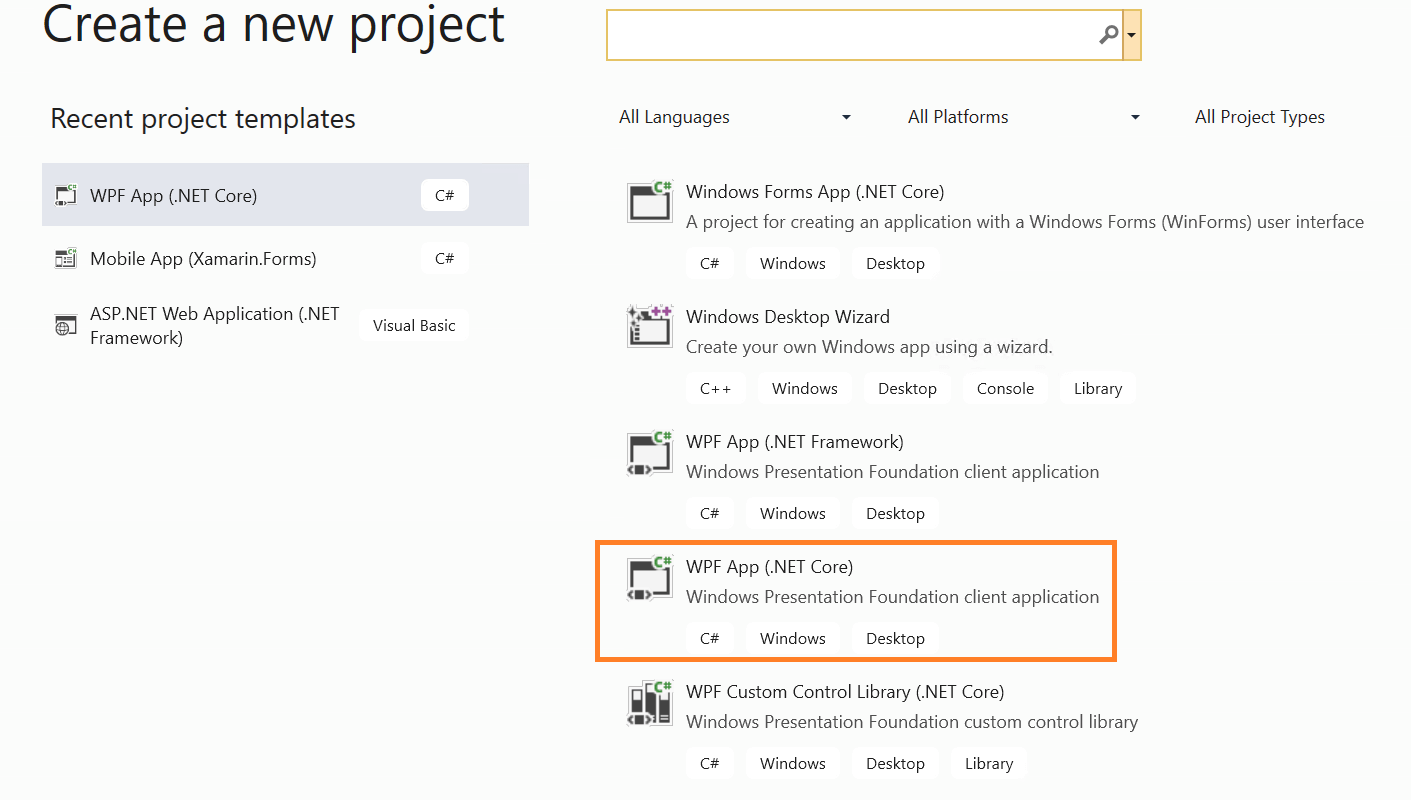
Task: Click the search magnifier icon
Action: (x=1108, y=35)
